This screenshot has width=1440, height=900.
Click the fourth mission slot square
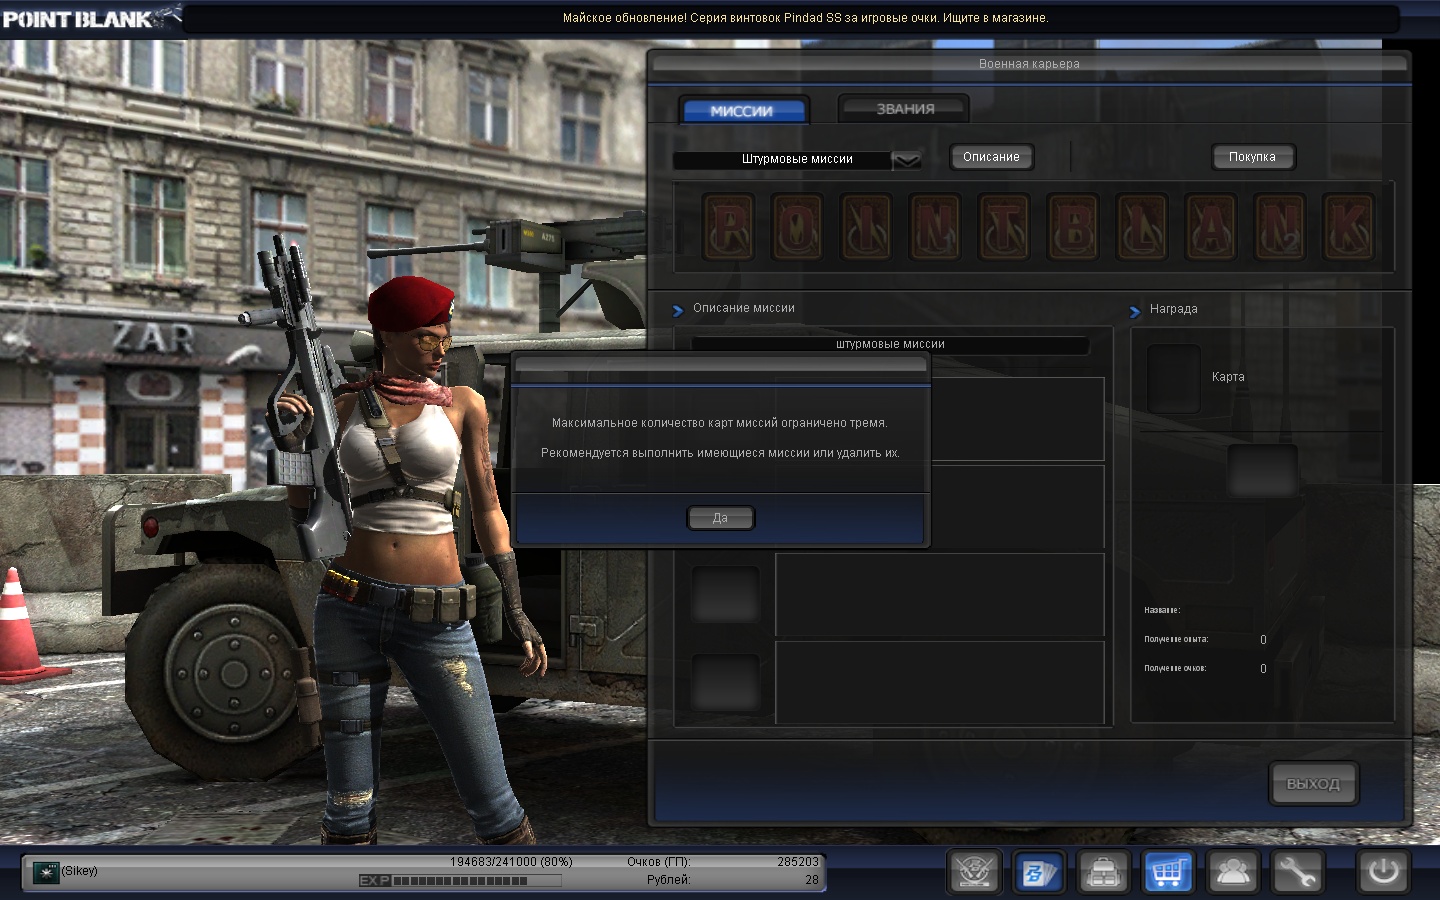[x=726, y=682]
